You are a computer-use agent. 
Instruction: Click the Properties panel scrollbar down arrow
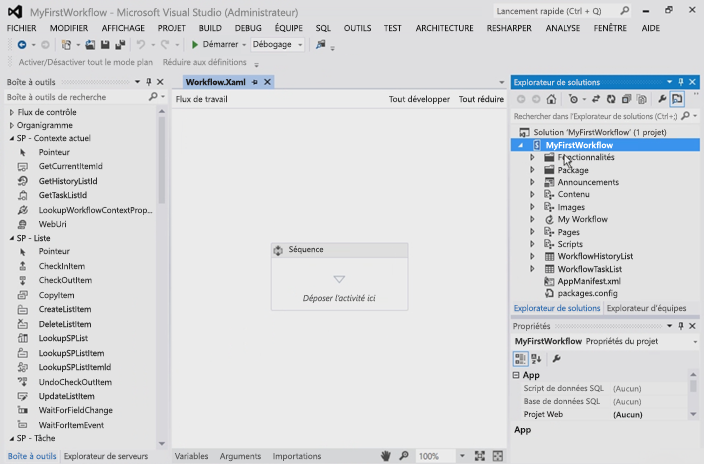[x=693, y=414]
